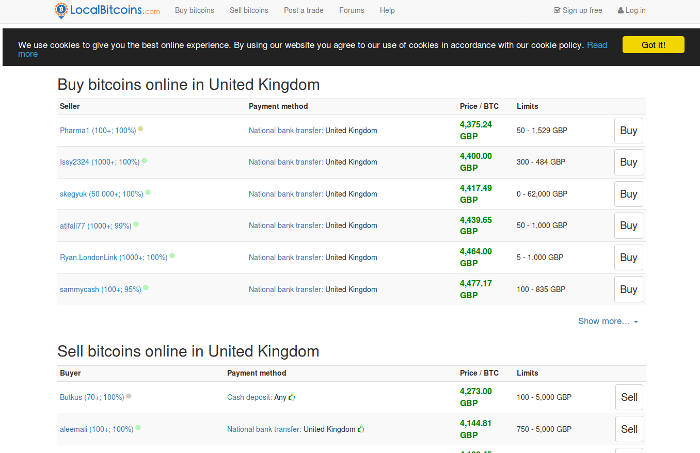Click Sell for the 4,273.00 GBP offer
This screenshot has height=453, width=700.
(x=629, y=397)
